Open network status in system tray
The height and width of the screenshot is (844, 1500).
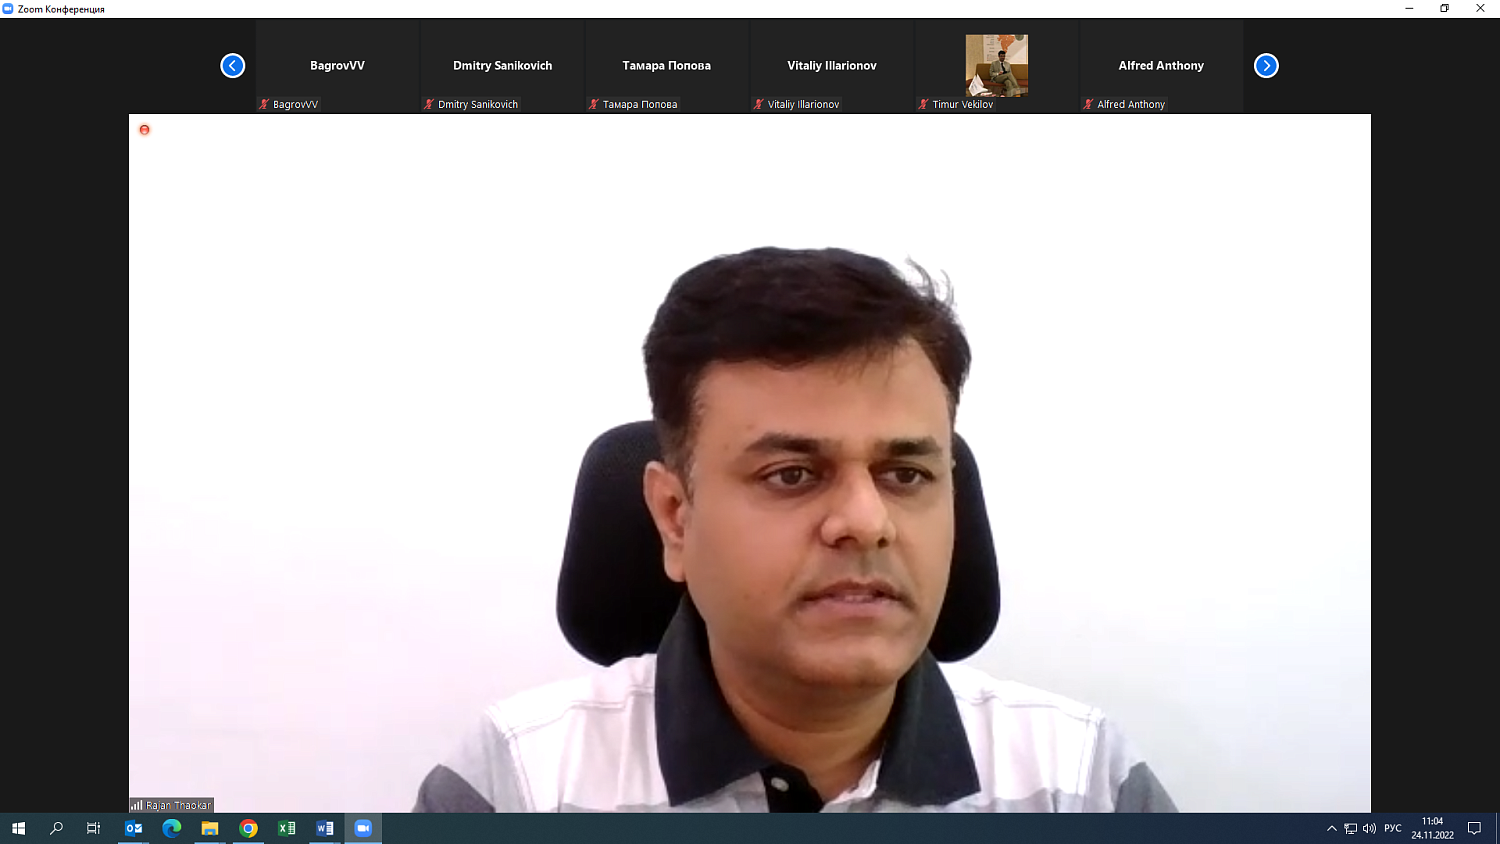[1351, 828]
